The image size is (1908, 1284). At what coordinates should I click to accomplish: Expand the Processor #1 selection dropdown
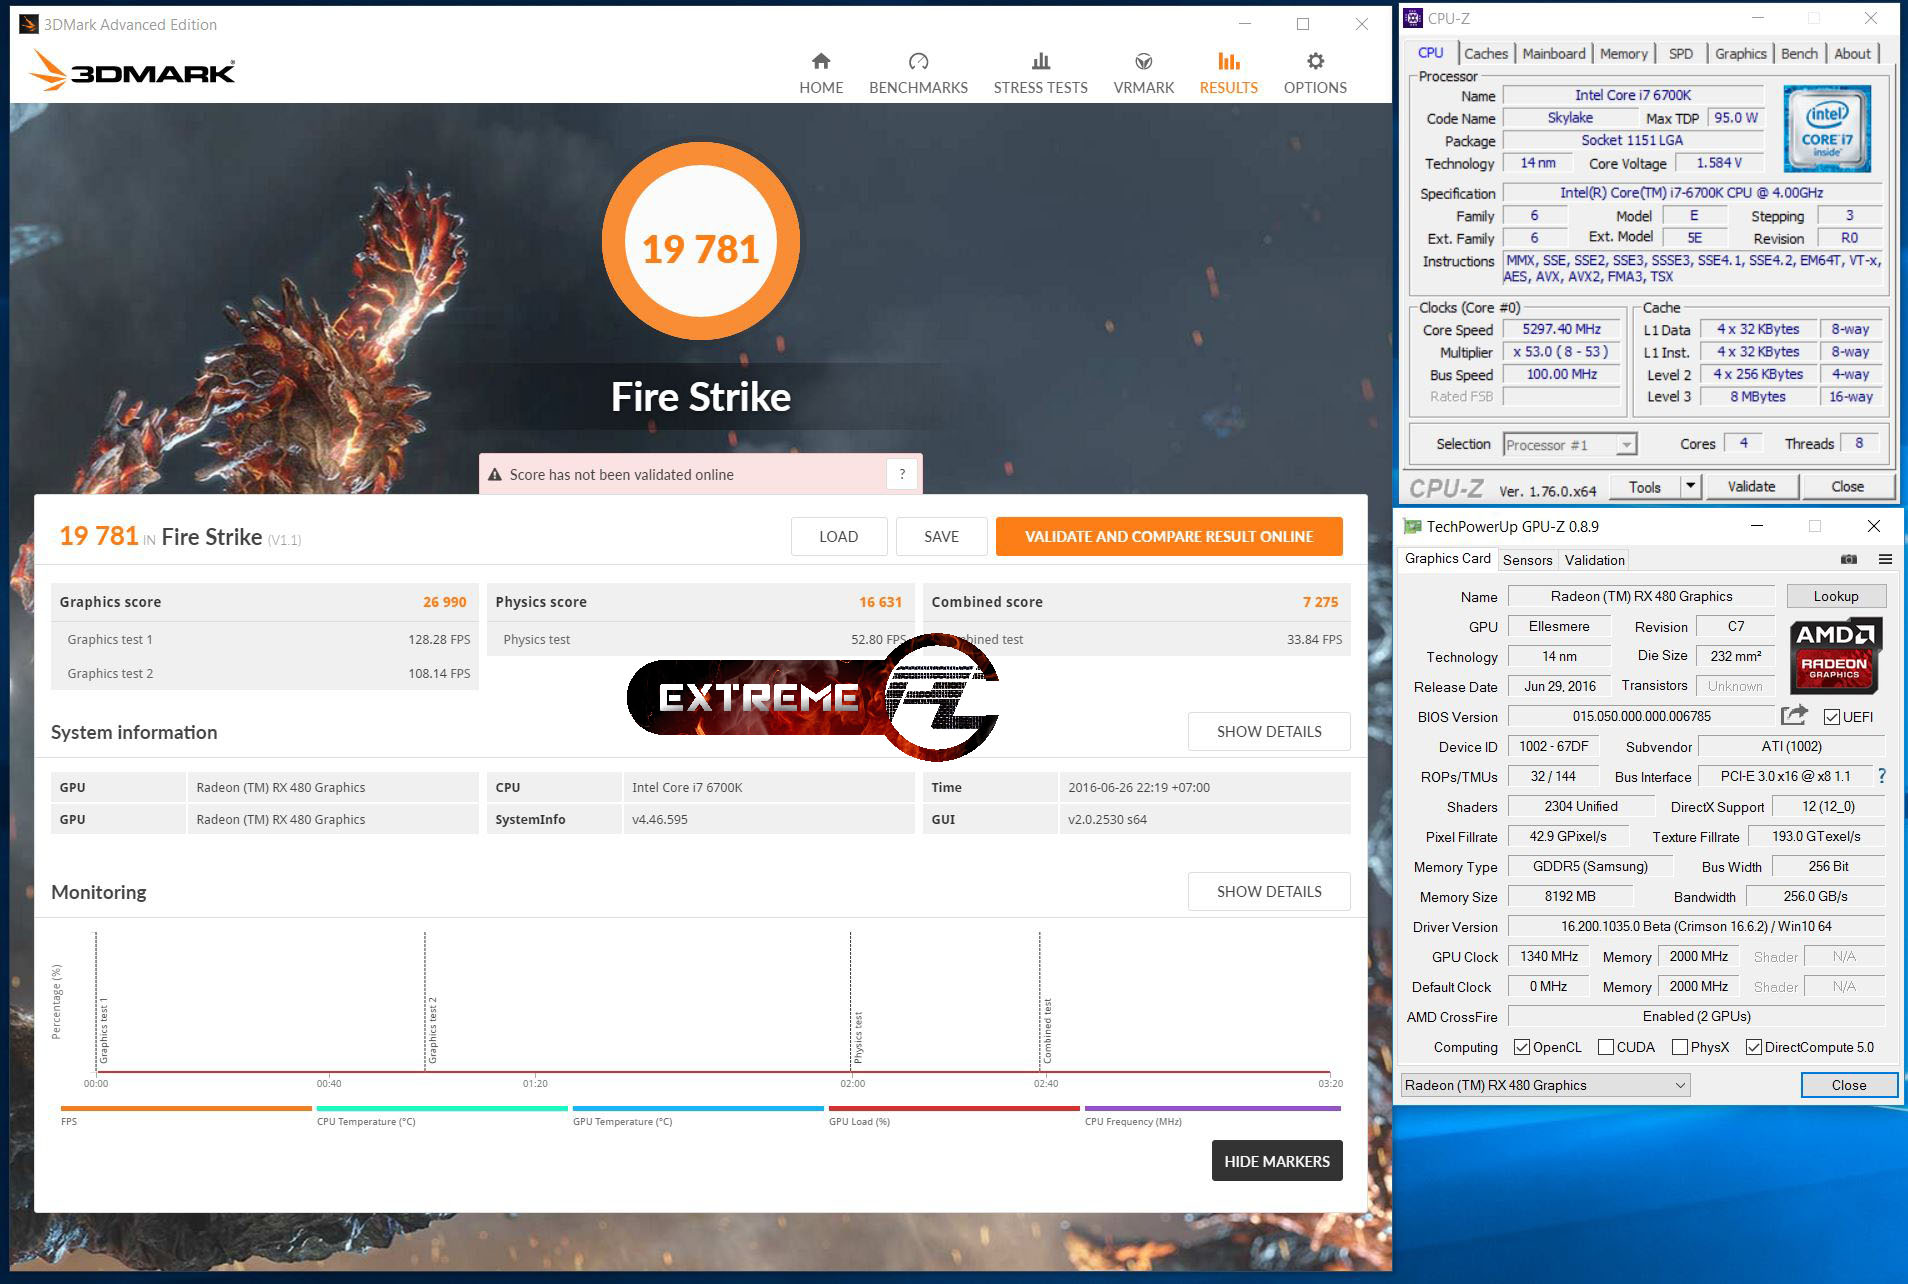[x=1627, y=445]
